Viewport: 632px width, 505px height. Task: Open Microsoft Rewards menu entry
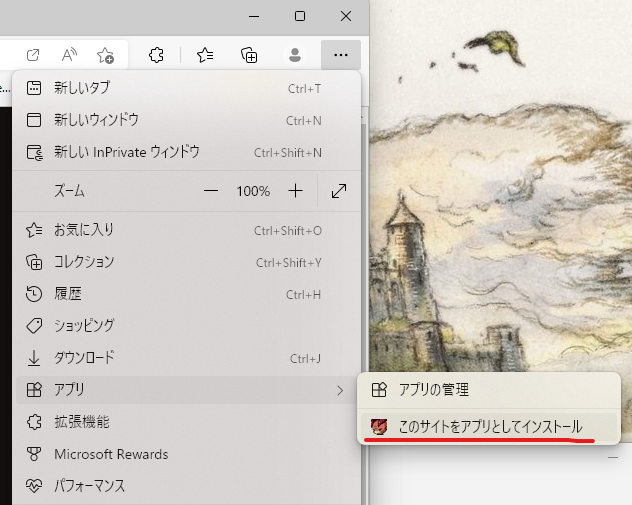(187, 454)
